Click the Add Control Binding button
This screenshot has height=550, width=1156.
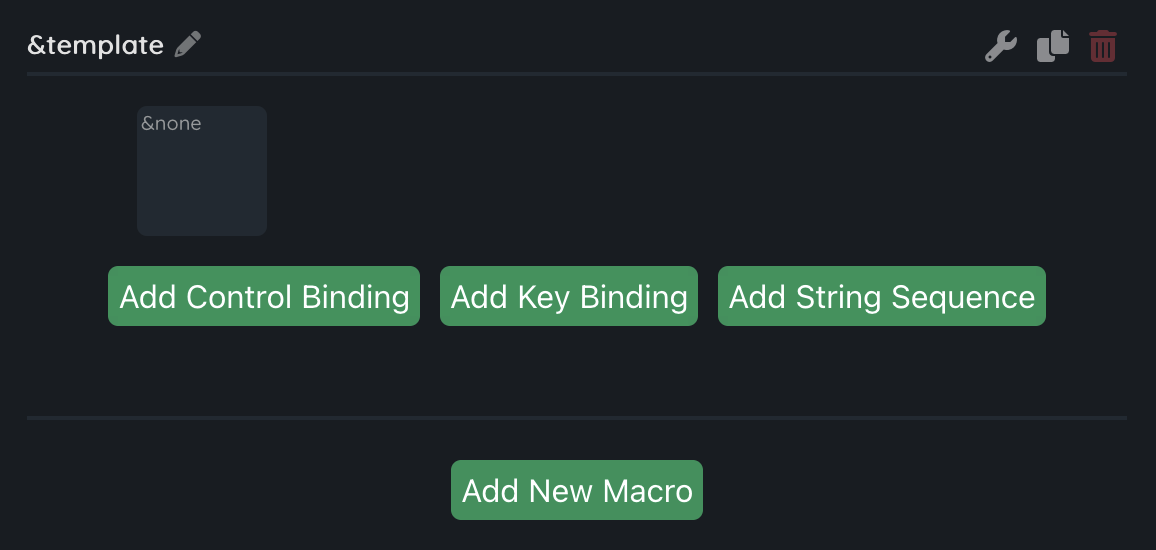pyautogui.click(x=264, y=296)
